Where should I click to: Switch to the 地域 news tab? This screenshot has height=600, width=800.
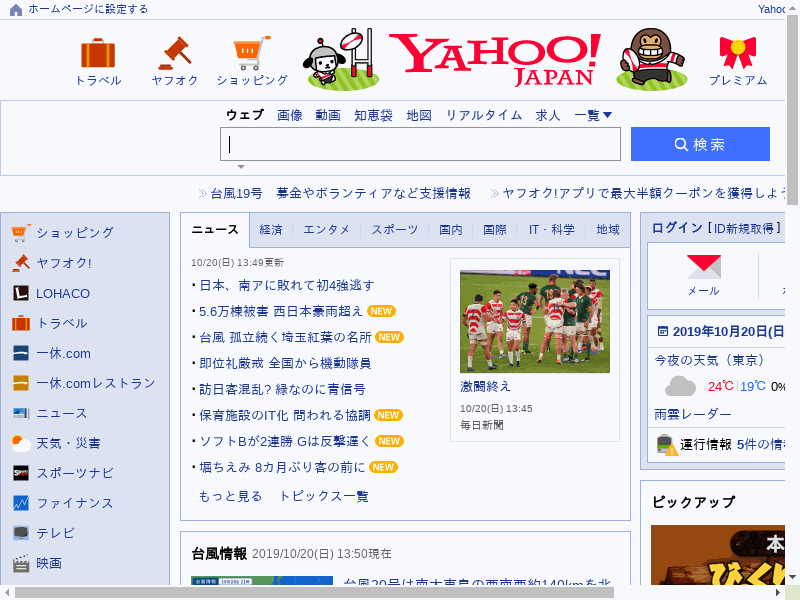tap(608, 230)
